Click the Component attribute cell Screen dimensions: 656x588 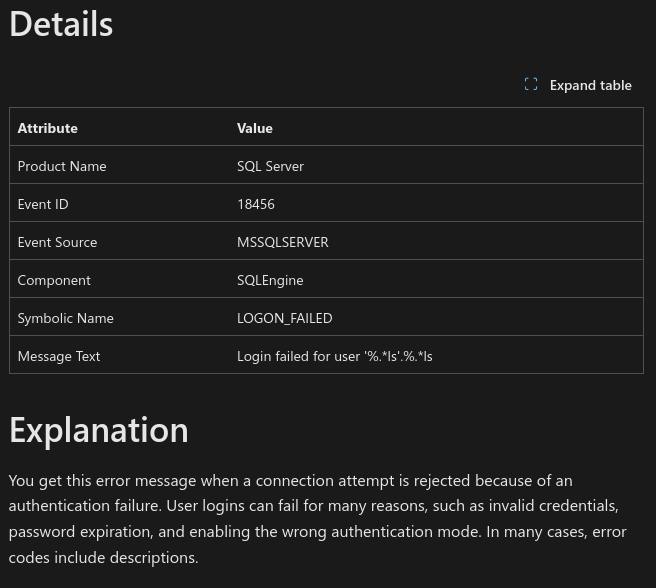click(54, 280)
